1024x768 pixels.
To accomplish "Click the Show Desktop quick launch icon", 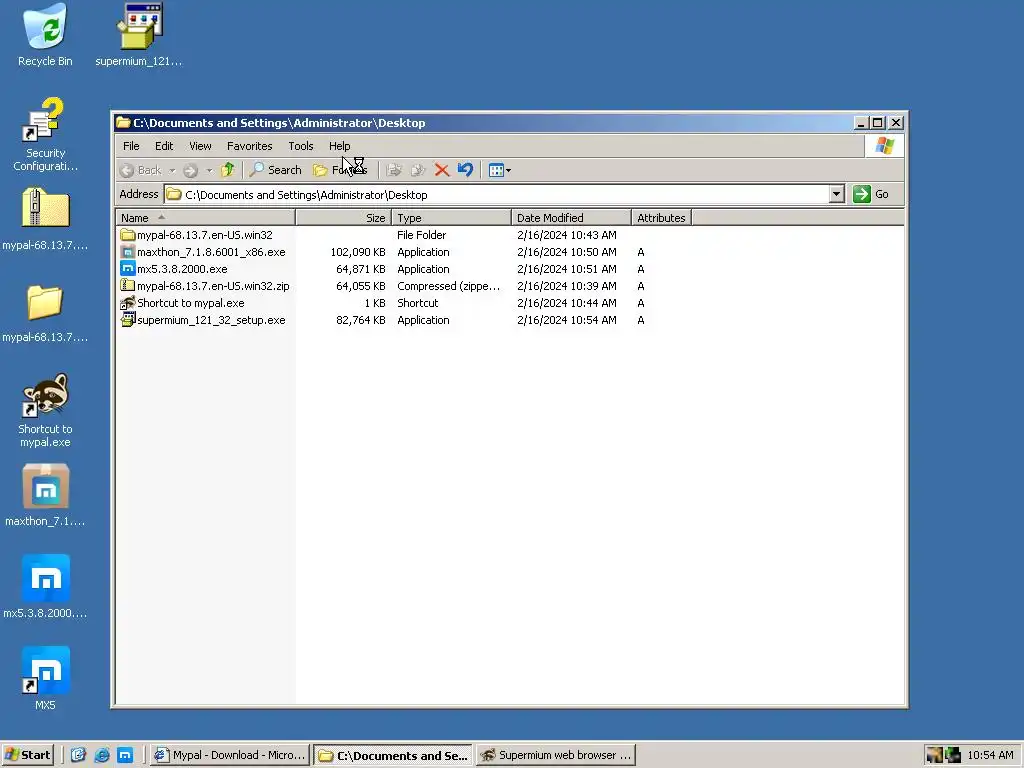I will [x=78, y=755].
